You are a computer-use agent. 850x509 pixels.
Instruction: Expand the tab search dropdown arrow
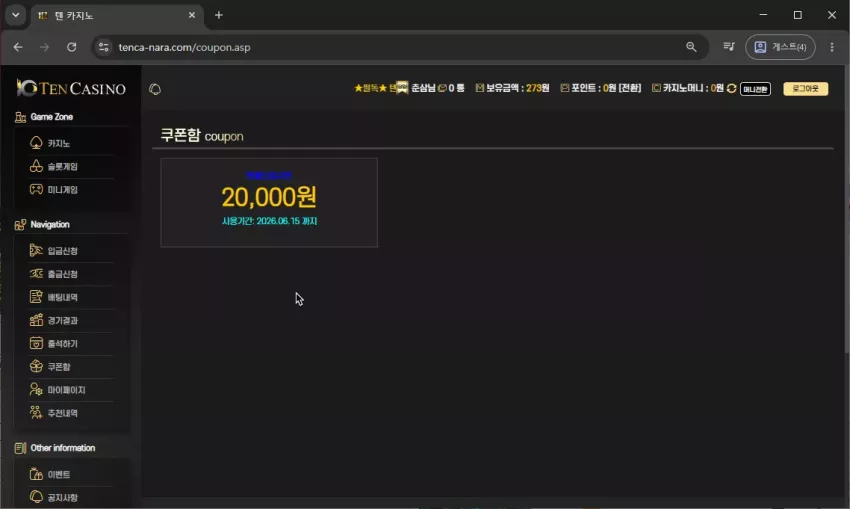tap(16, 15)
